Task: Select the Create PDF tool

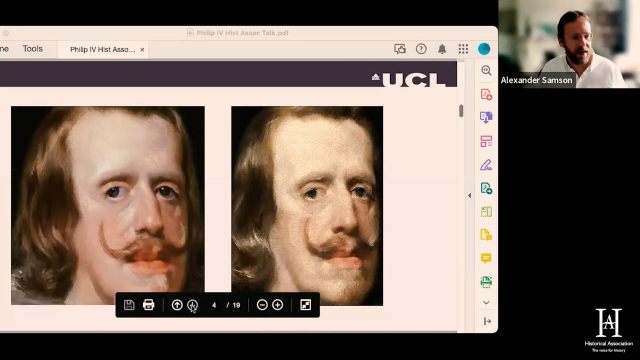Action: [x=486, y=94]
